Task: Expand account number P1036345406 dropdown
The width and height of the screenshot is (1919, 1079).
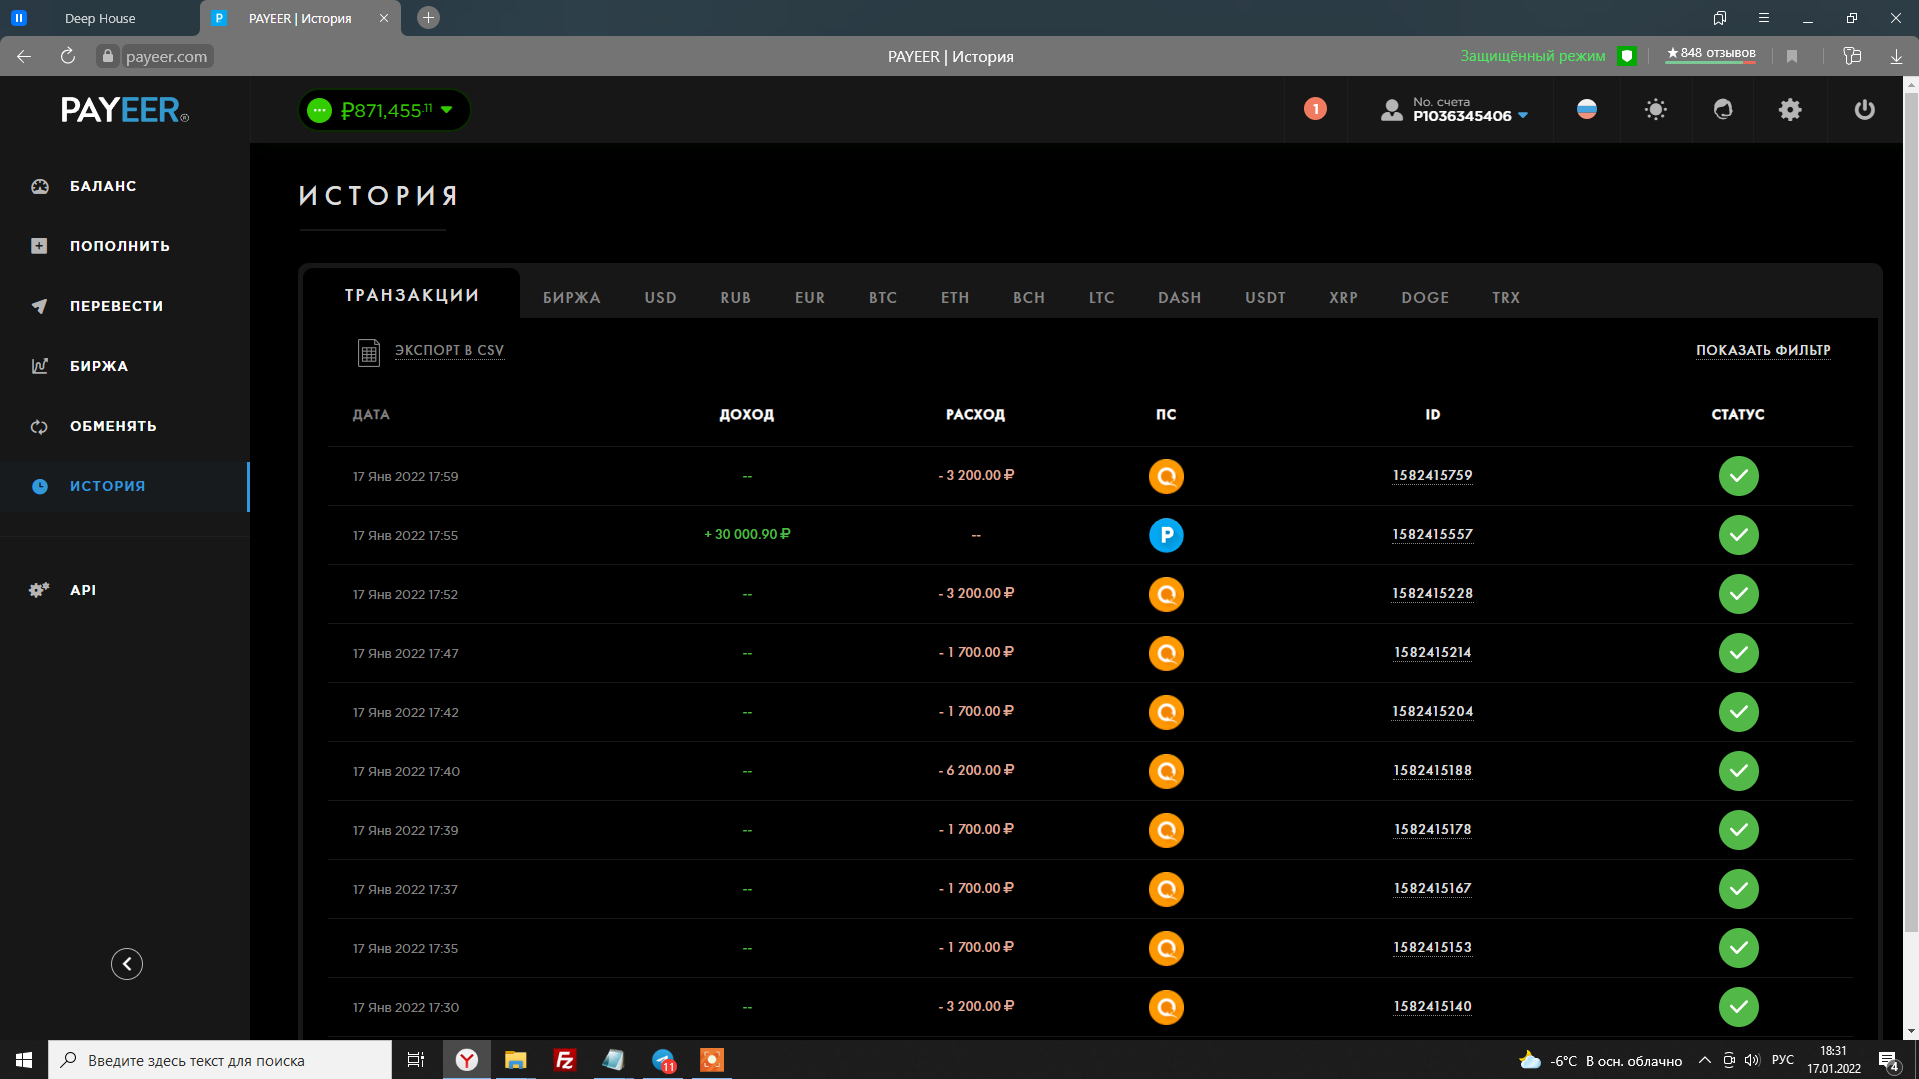Action: coord(1523,116)
